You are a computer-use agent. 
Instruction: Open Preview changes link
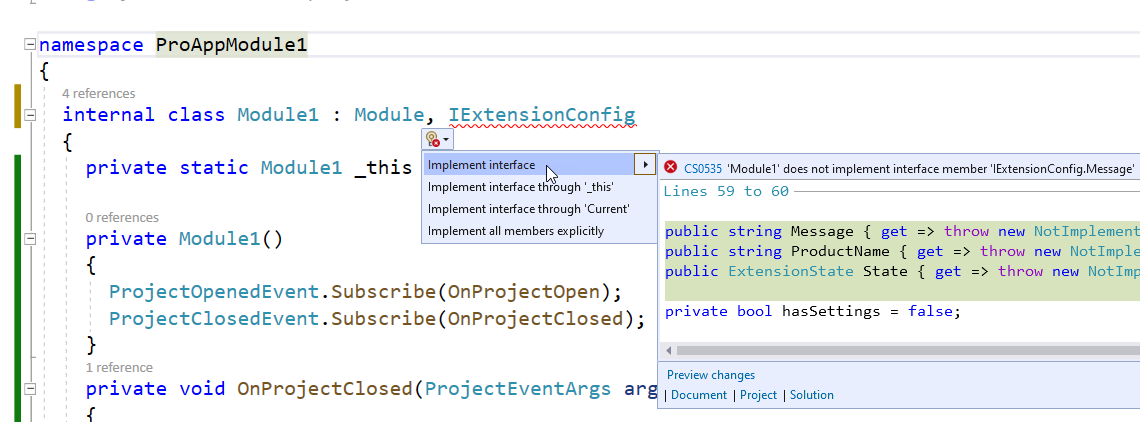pos(710,375)
